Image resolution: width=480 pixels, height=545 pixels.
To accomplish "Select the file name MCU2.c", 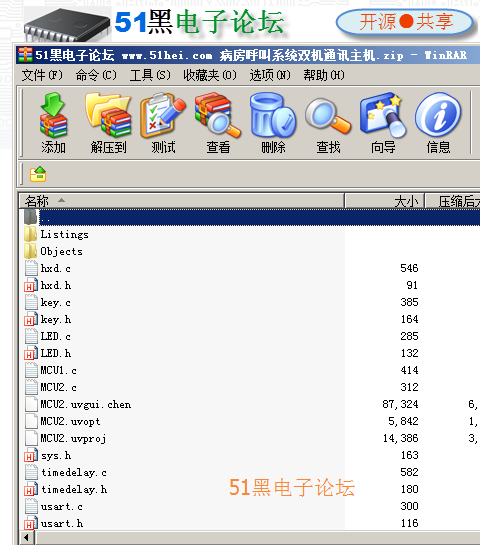I will tap(58, 388).
